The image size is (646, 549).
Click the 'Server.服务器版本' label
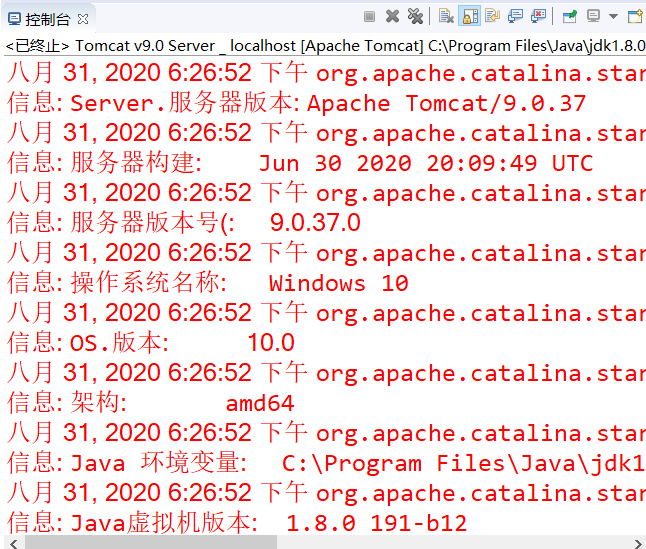185,103
